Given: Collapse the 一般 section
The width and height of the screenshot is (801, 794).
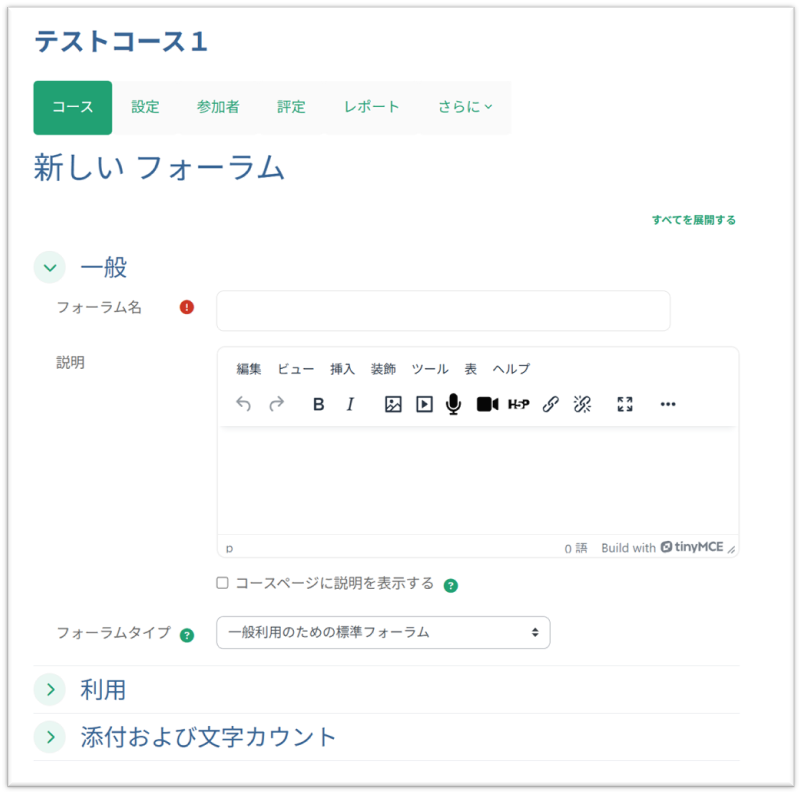Looking at the screenshot, I should [x=49, y=267].
